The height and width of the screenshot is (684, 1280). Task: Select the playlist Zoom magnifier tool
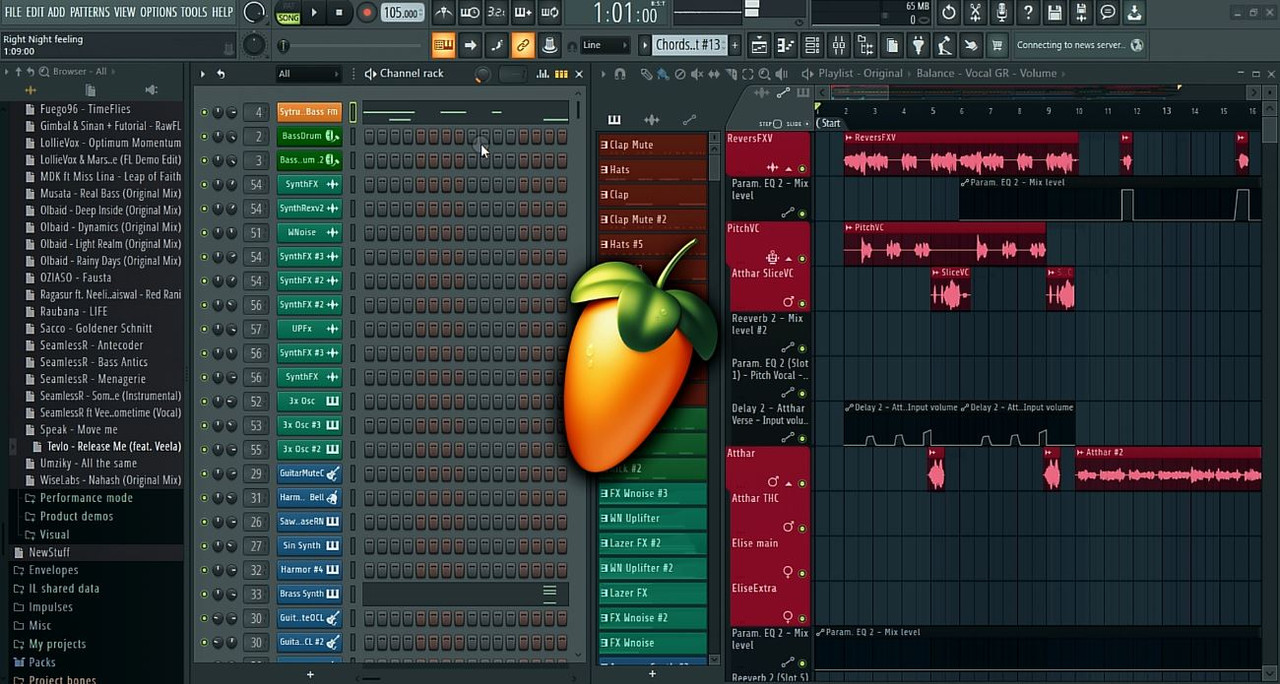coord(765,74)
